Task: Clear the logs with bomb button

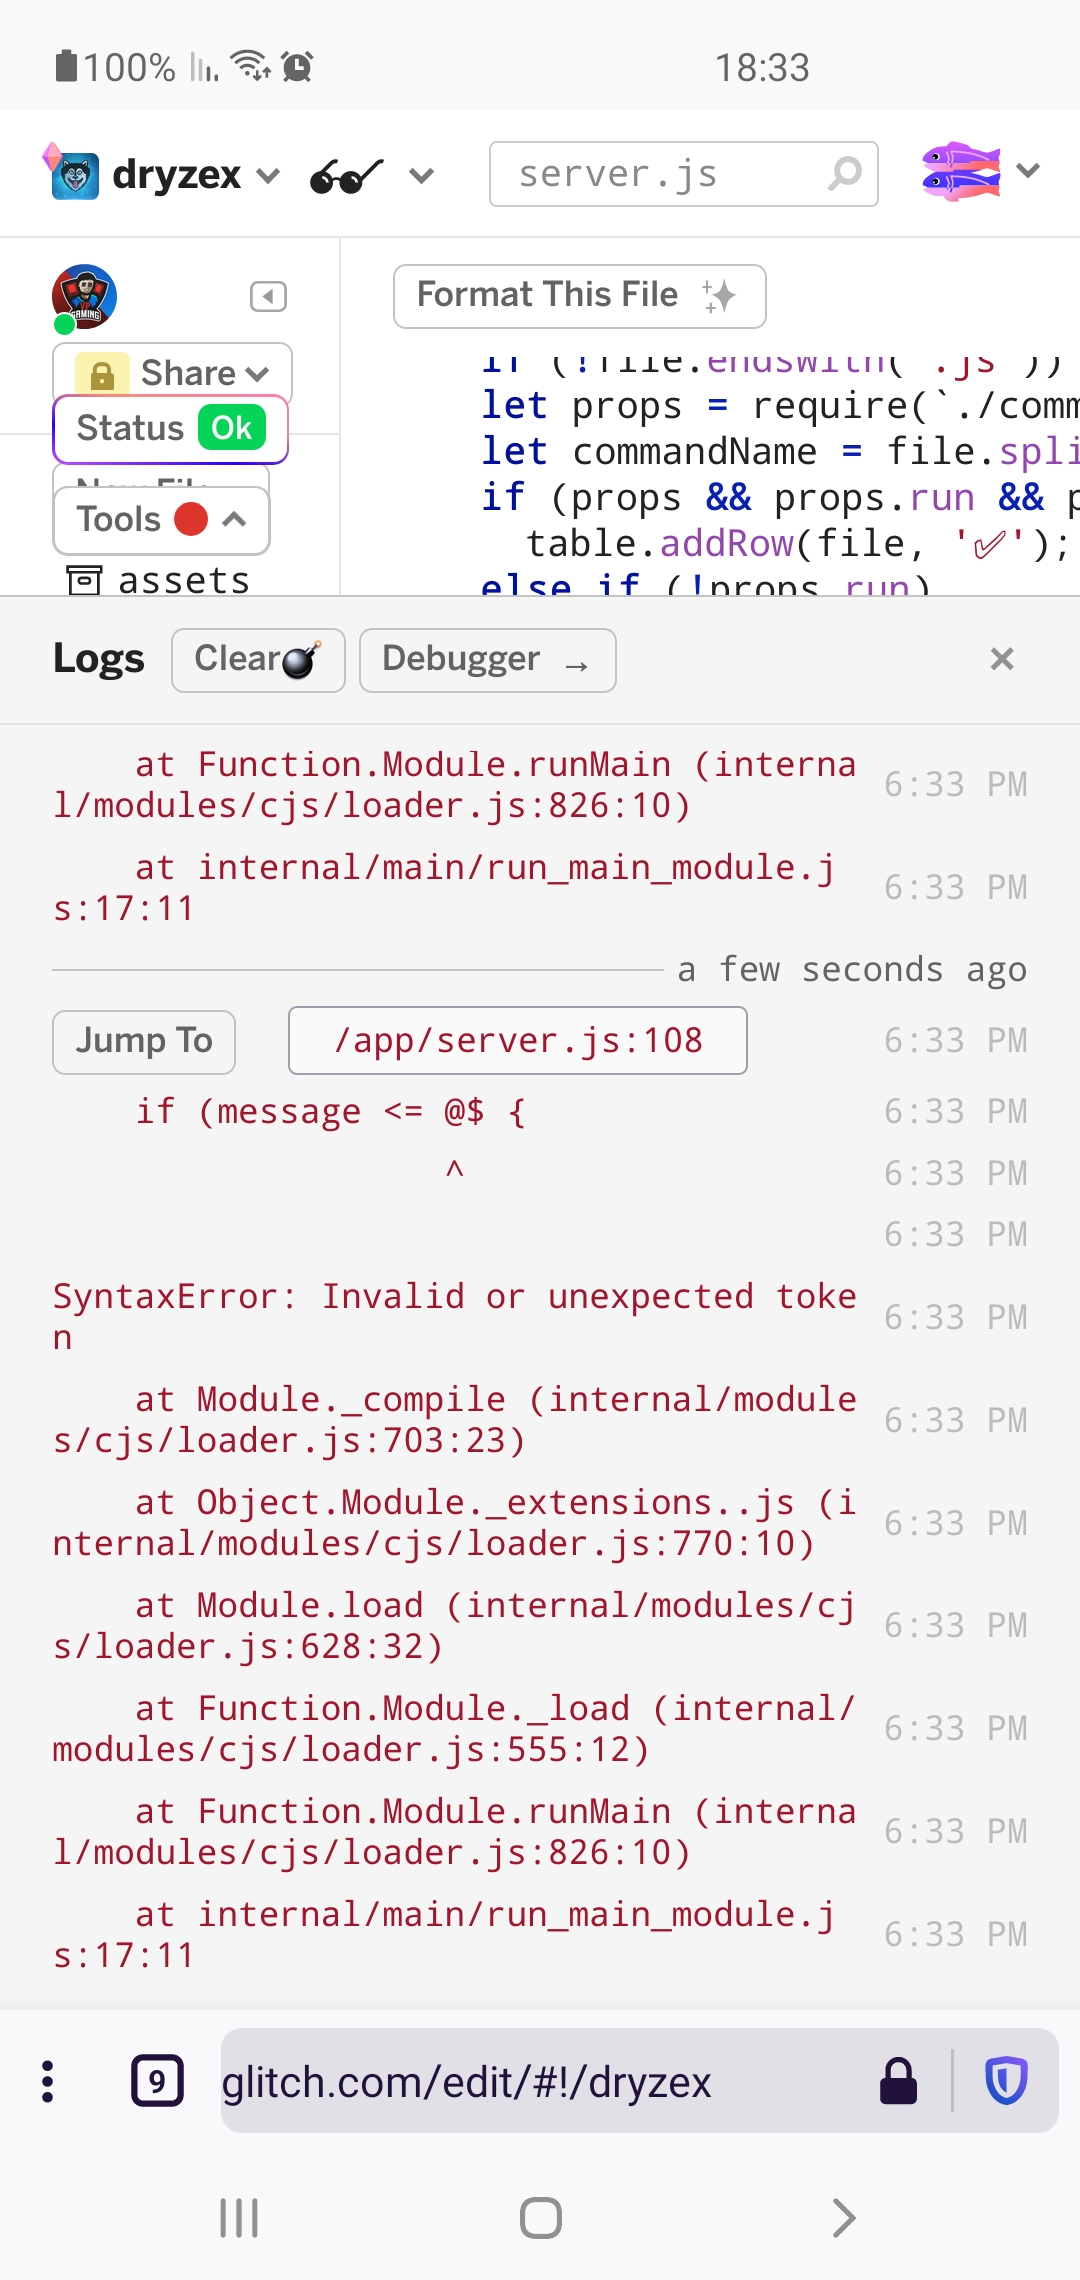Action: click(x=258, y=660)
